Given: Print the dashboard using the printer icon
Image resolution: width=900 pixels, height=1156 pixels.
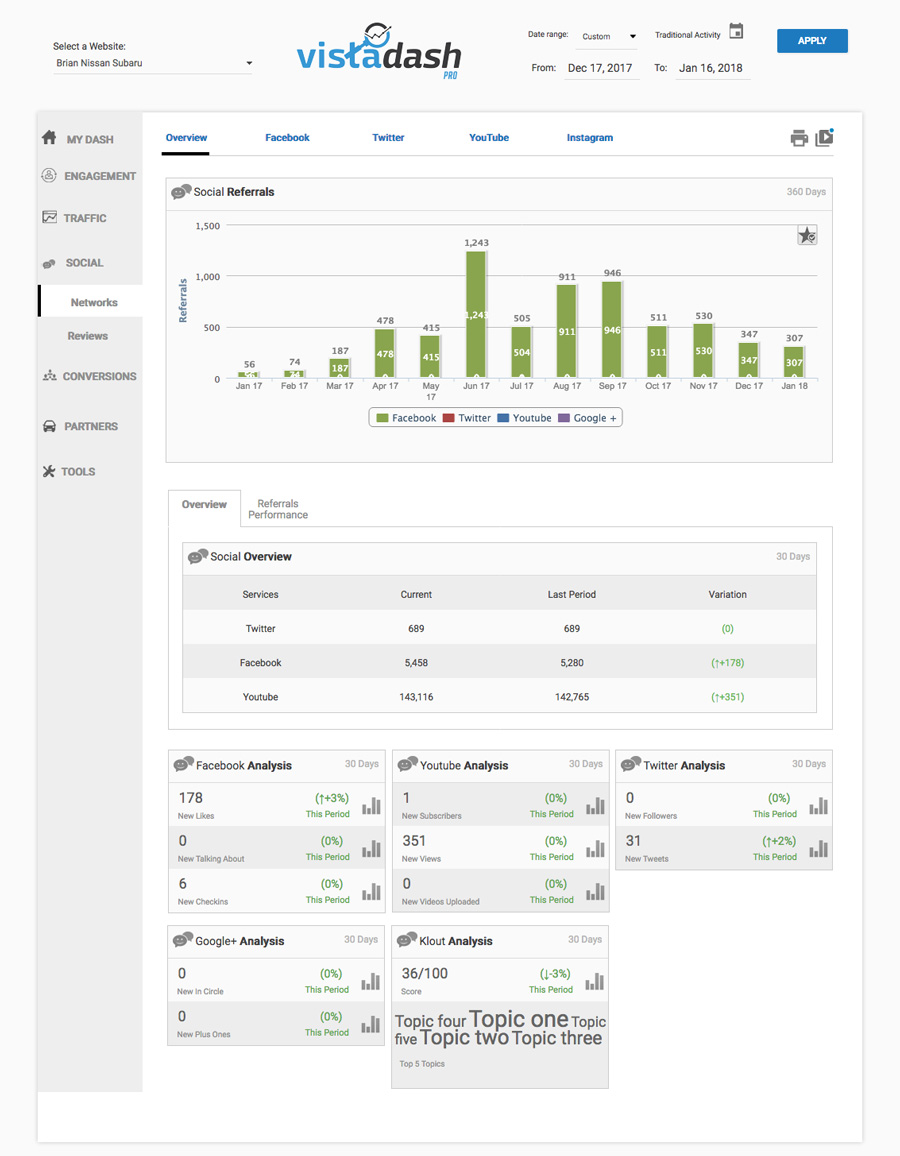Looking at the screenshot, I should tap(799, 138).
